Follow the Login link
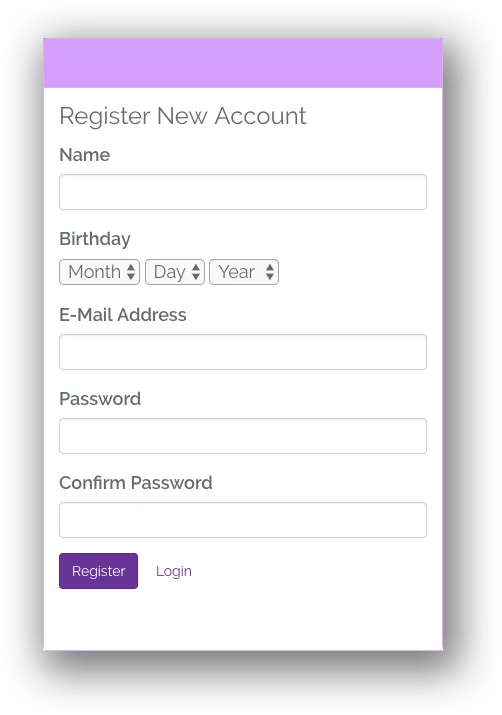 (x=174, y=571)
